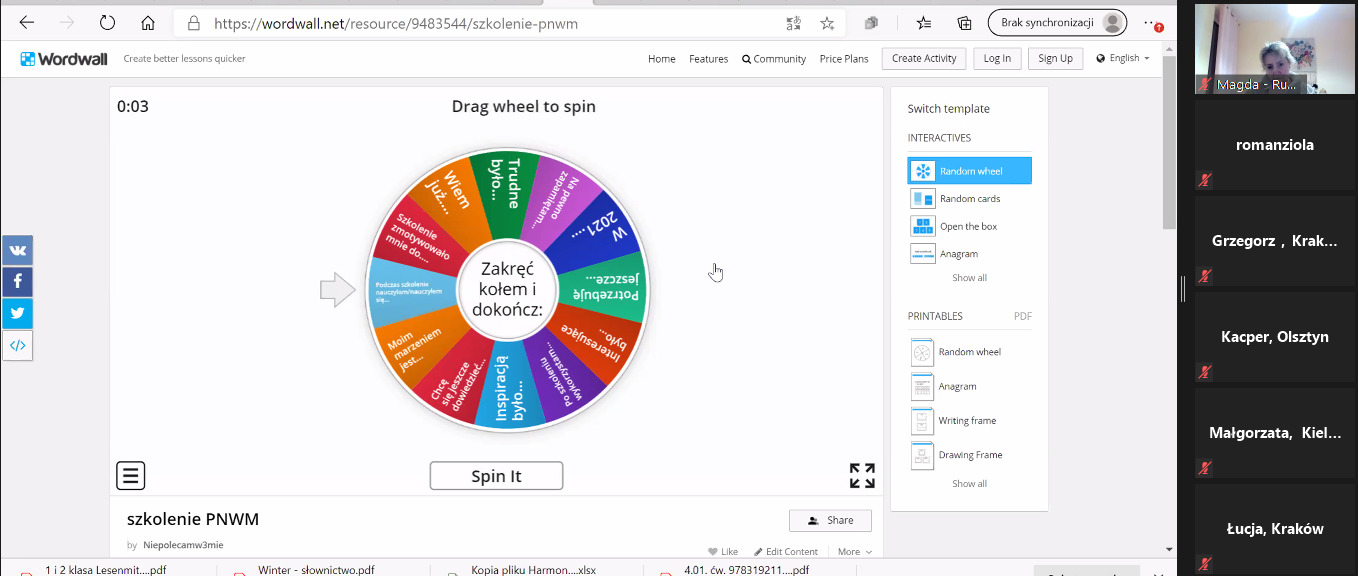Select the Random cards template icon

pos(923,199)
